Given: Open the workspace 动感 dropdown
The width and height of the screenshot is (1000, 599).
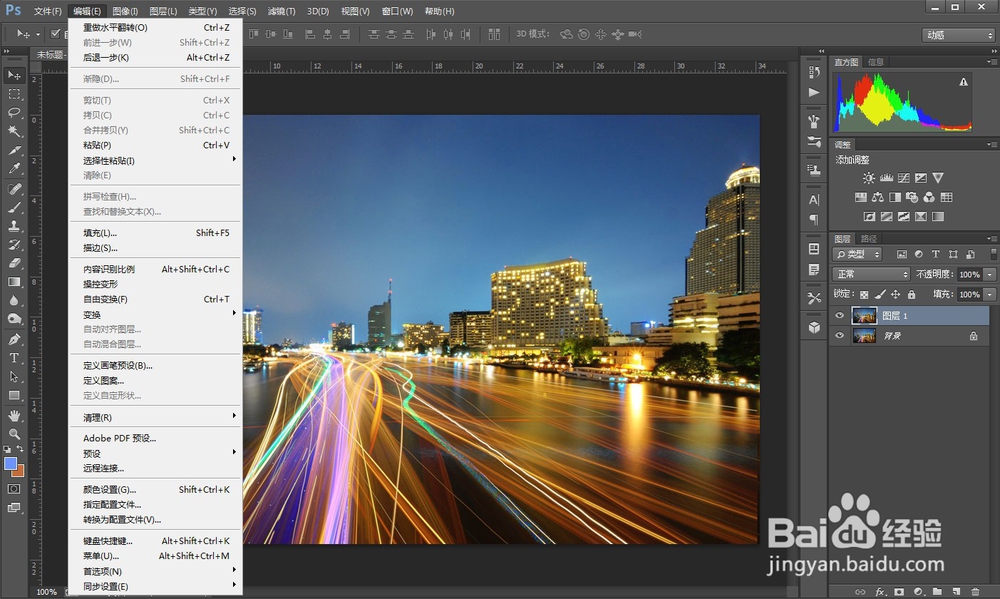Looking at the screenshot, I should pos(958,35).
